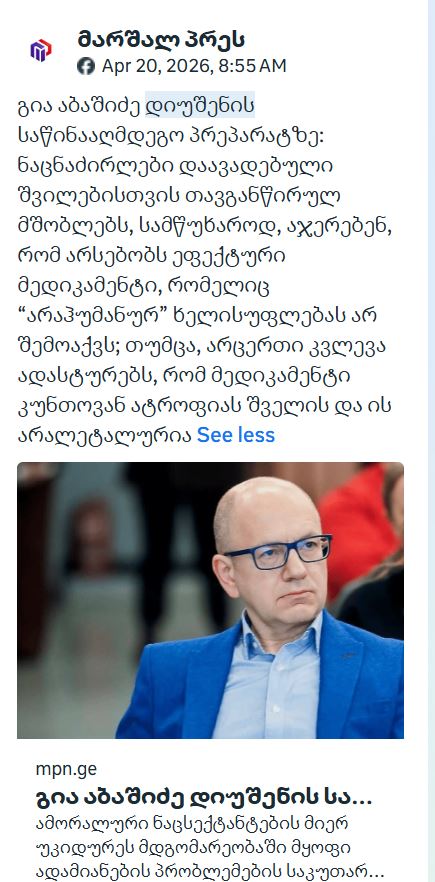Click the opening words გია აბაშიძე in post text
The width and height of the screenshot is (435, 882).
click(79, 105)
